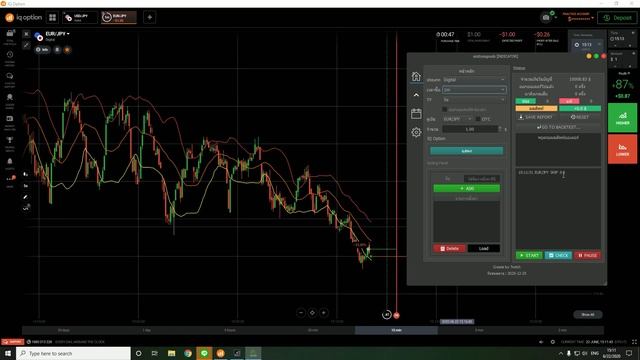Open the Home icon in bot window

416,76
